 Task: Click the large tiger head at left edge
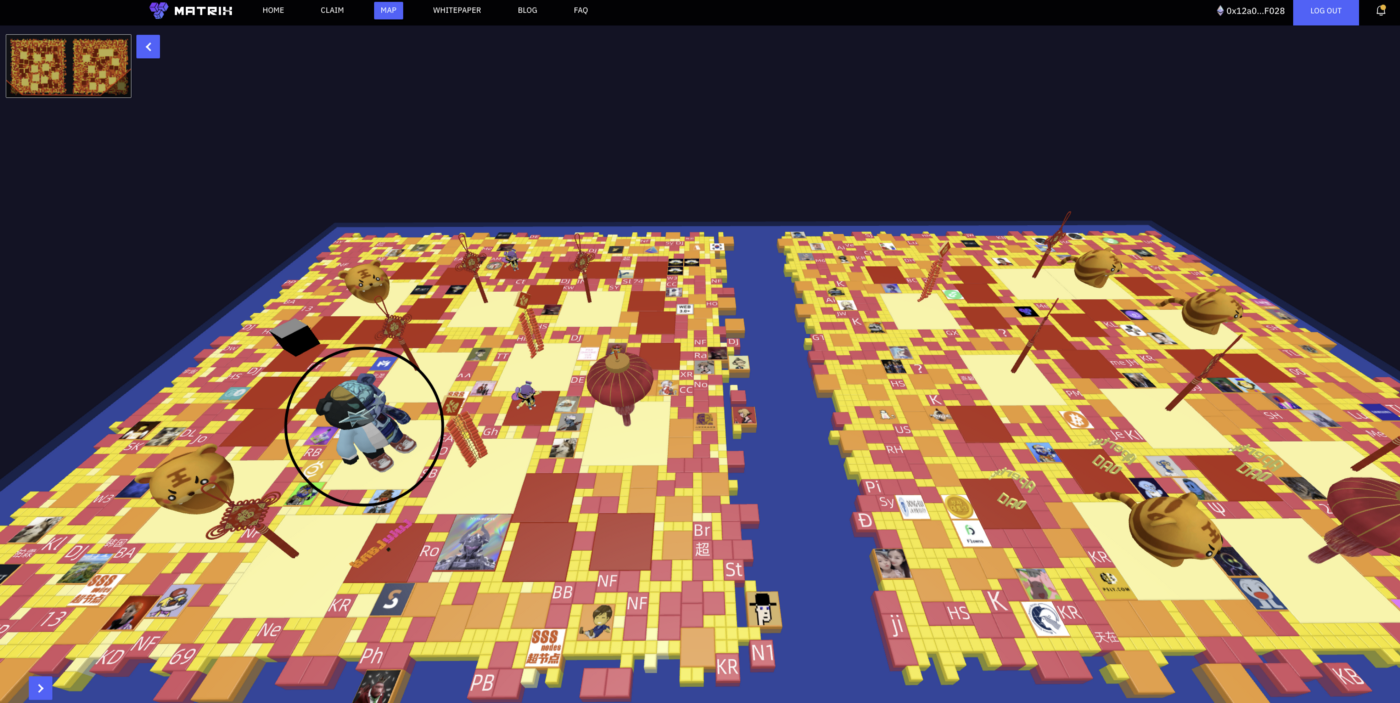(191, 480)
